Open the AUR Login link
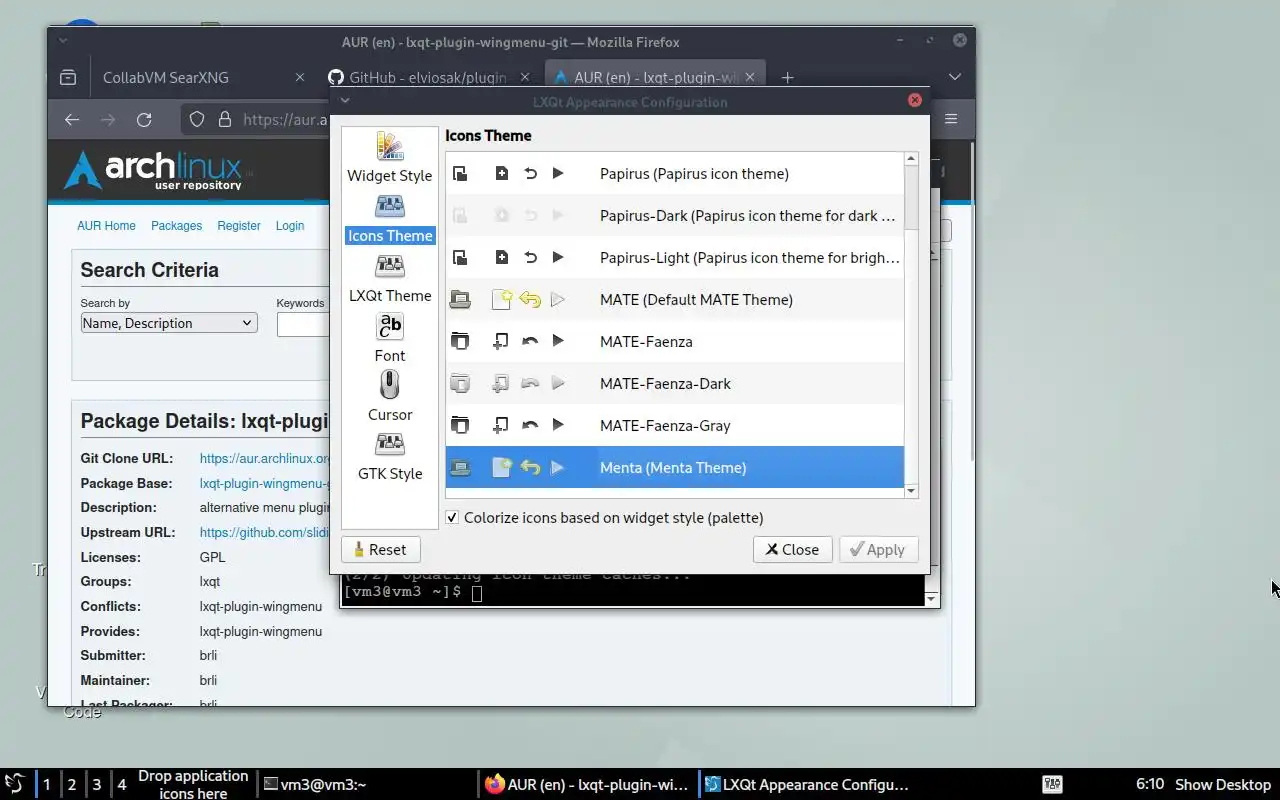 click(x=290, y=225)
